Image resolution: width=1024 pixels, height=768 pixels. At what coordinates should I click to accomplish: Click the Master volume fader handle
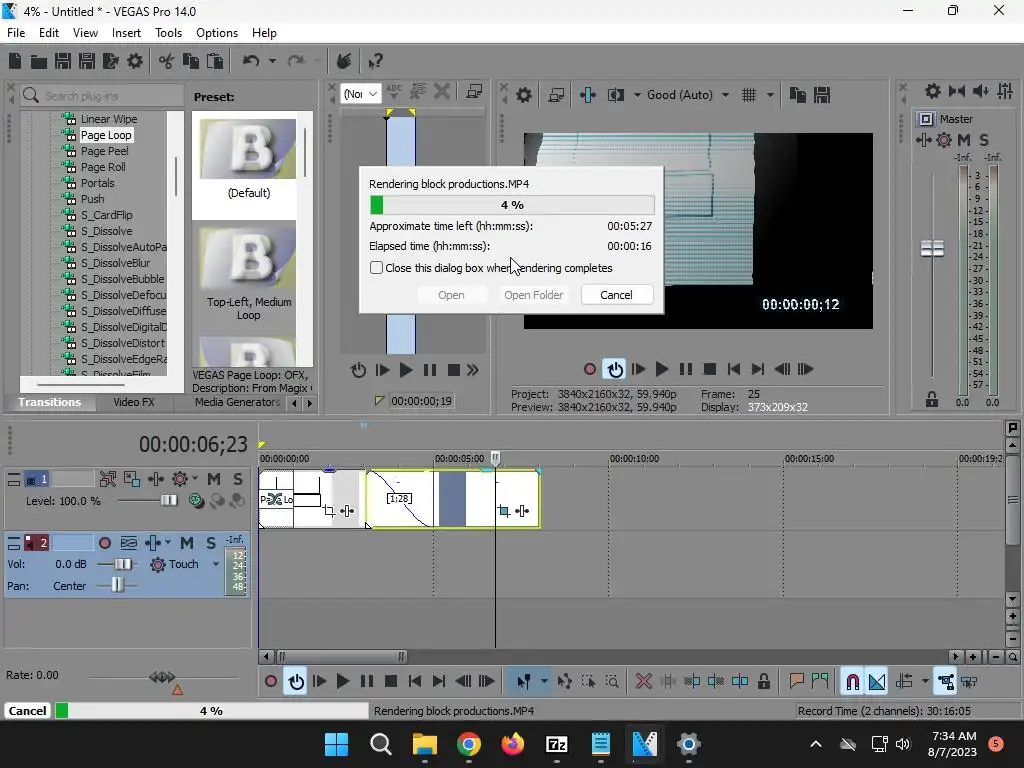tap(932, 248)
